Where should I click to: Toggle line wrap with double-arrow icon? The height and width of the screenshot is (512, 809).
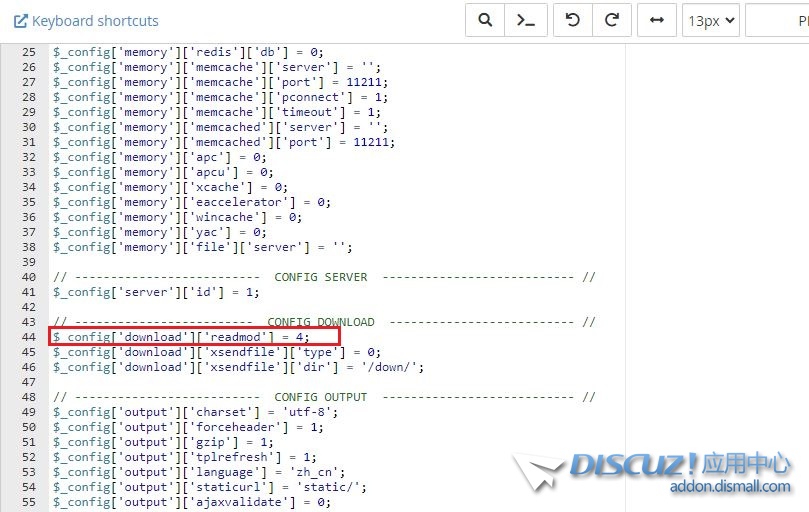[x=657, y=20]
